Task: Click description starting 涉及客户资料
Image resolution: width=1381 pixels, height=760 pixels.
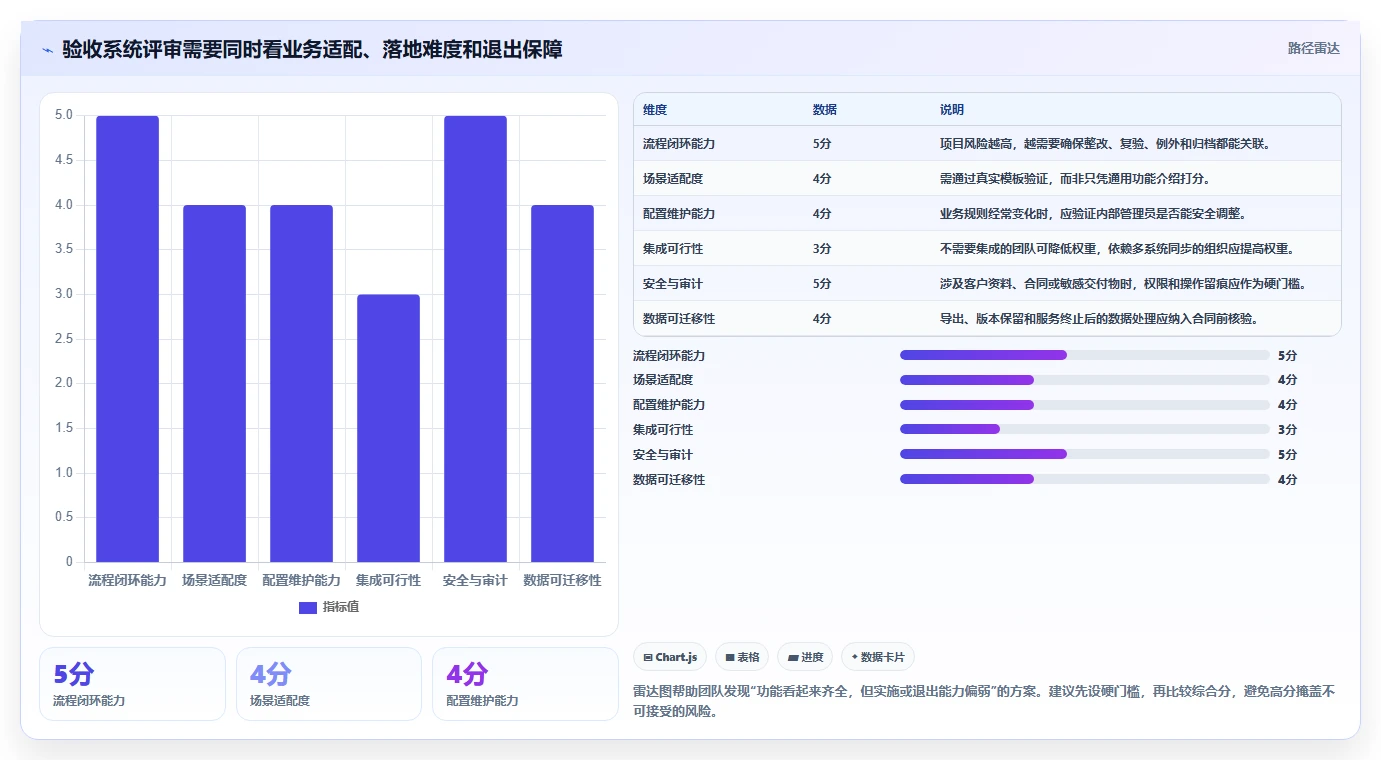Action: click(1123, 284)
